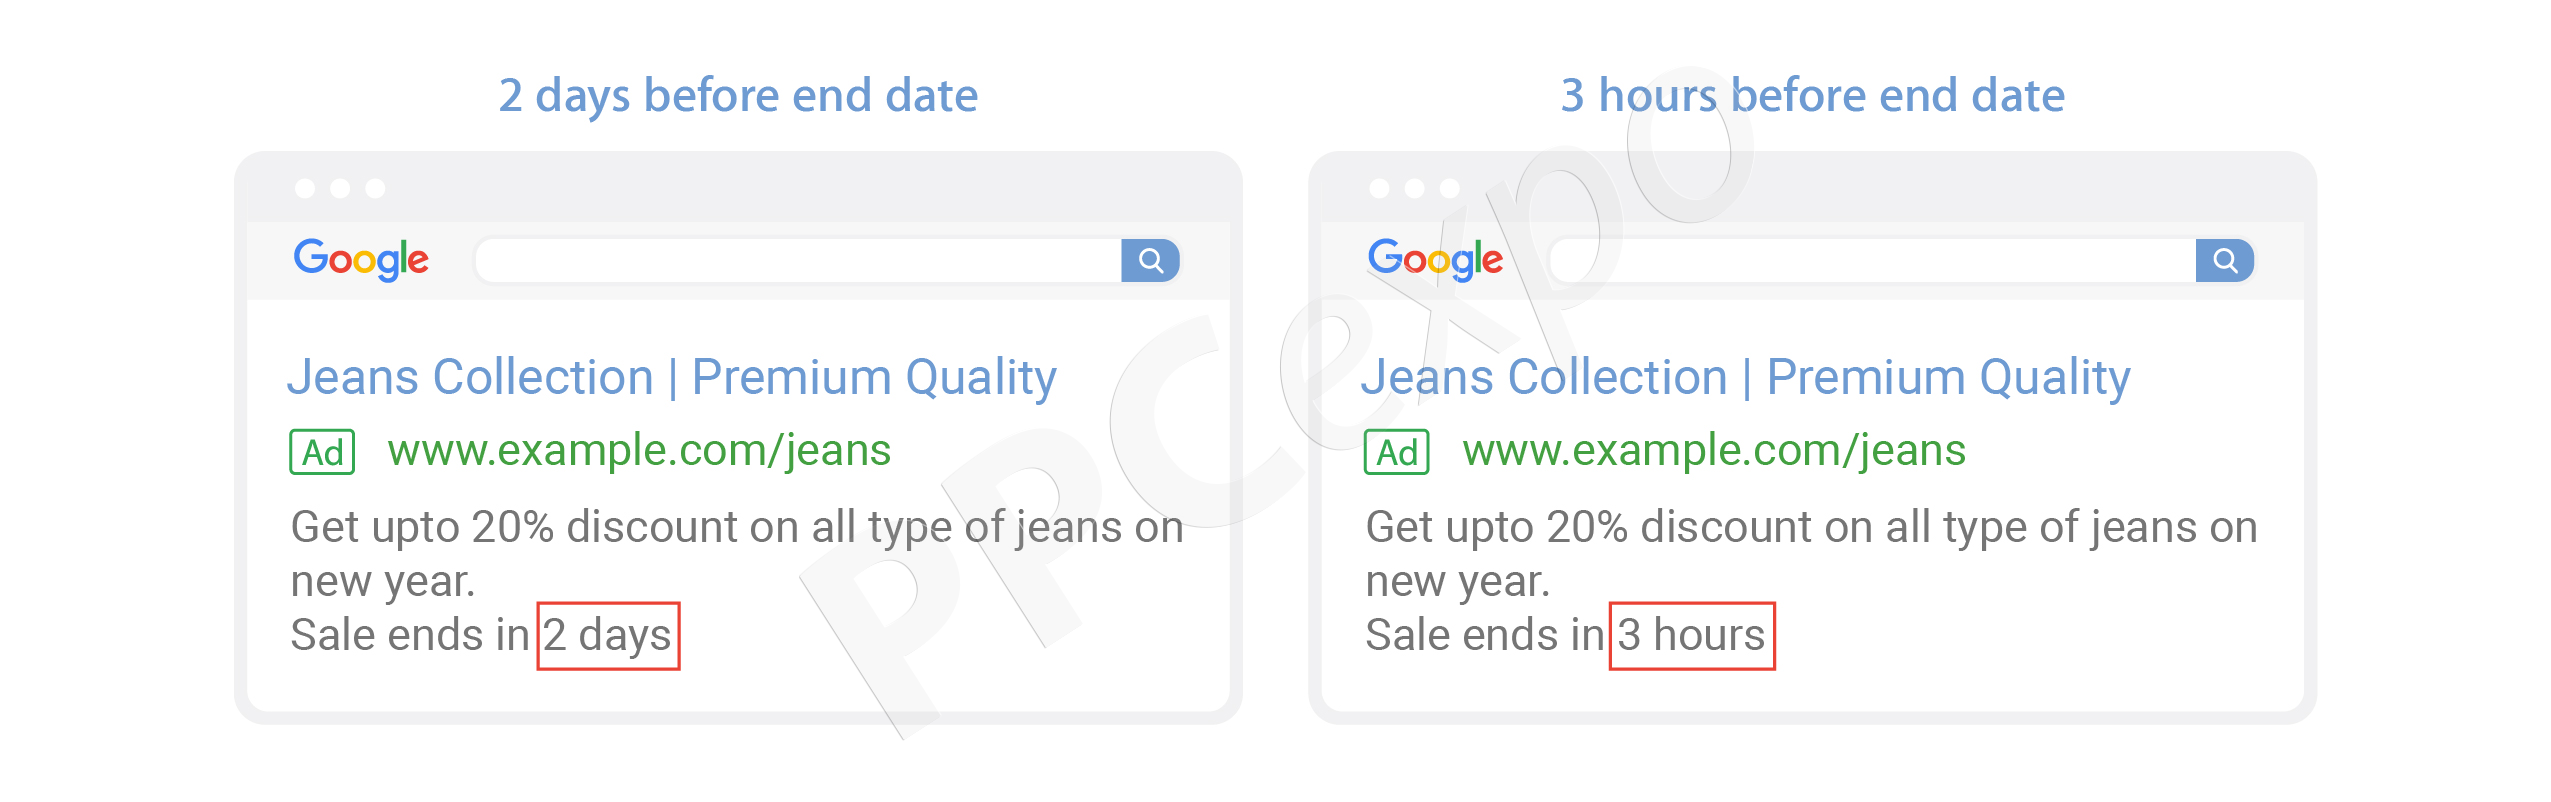2551x802 pixels.
Task: Click the highlighted "3 hours" countdown text
Action: (1692, 636)
